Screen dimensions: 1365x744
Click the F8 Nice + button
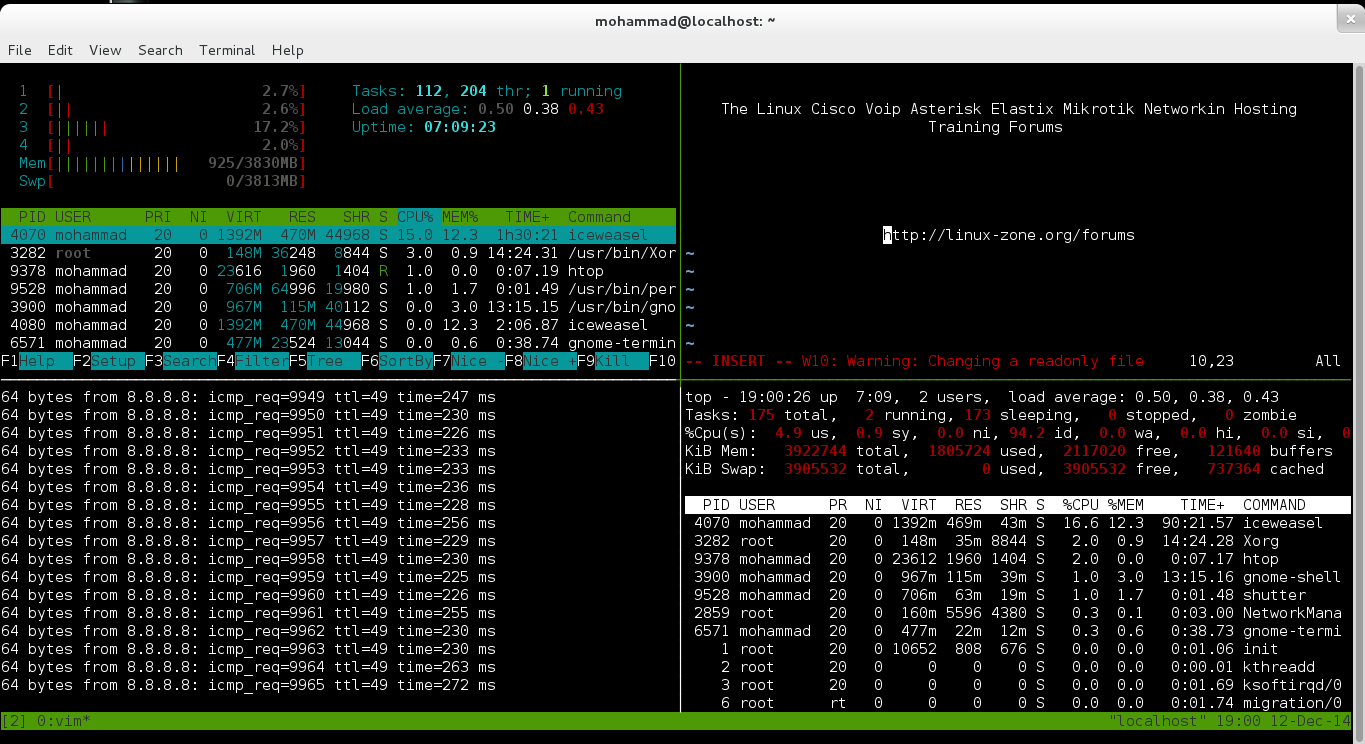pos(549,361)
